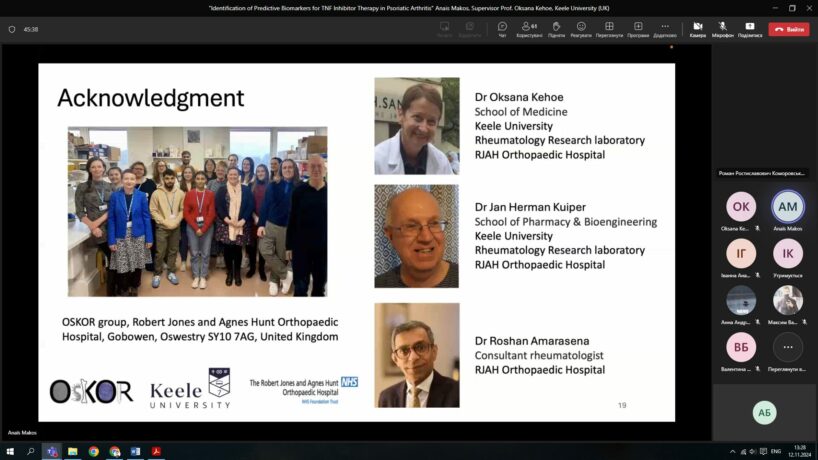Viewport: 818px width, 460px height.
Task: Click the АБ self-view avatar
Action: (765, 412)
